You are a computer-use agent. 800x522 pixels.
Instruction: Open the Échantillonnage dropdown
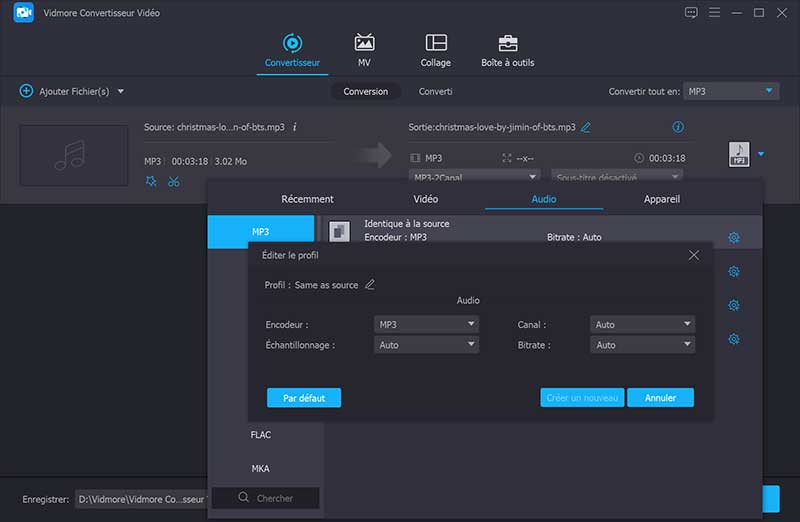point(427,345)
